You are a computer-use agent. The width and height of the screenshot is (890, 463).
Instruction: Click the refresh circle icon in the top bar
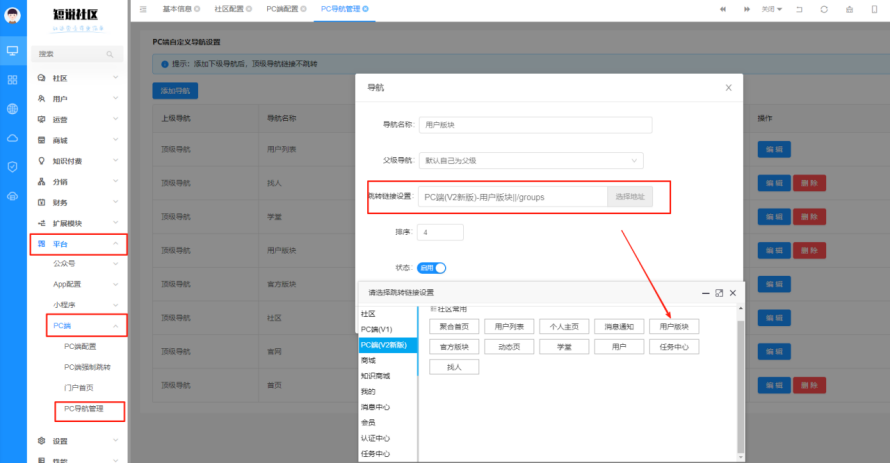(x=824, y=9)
